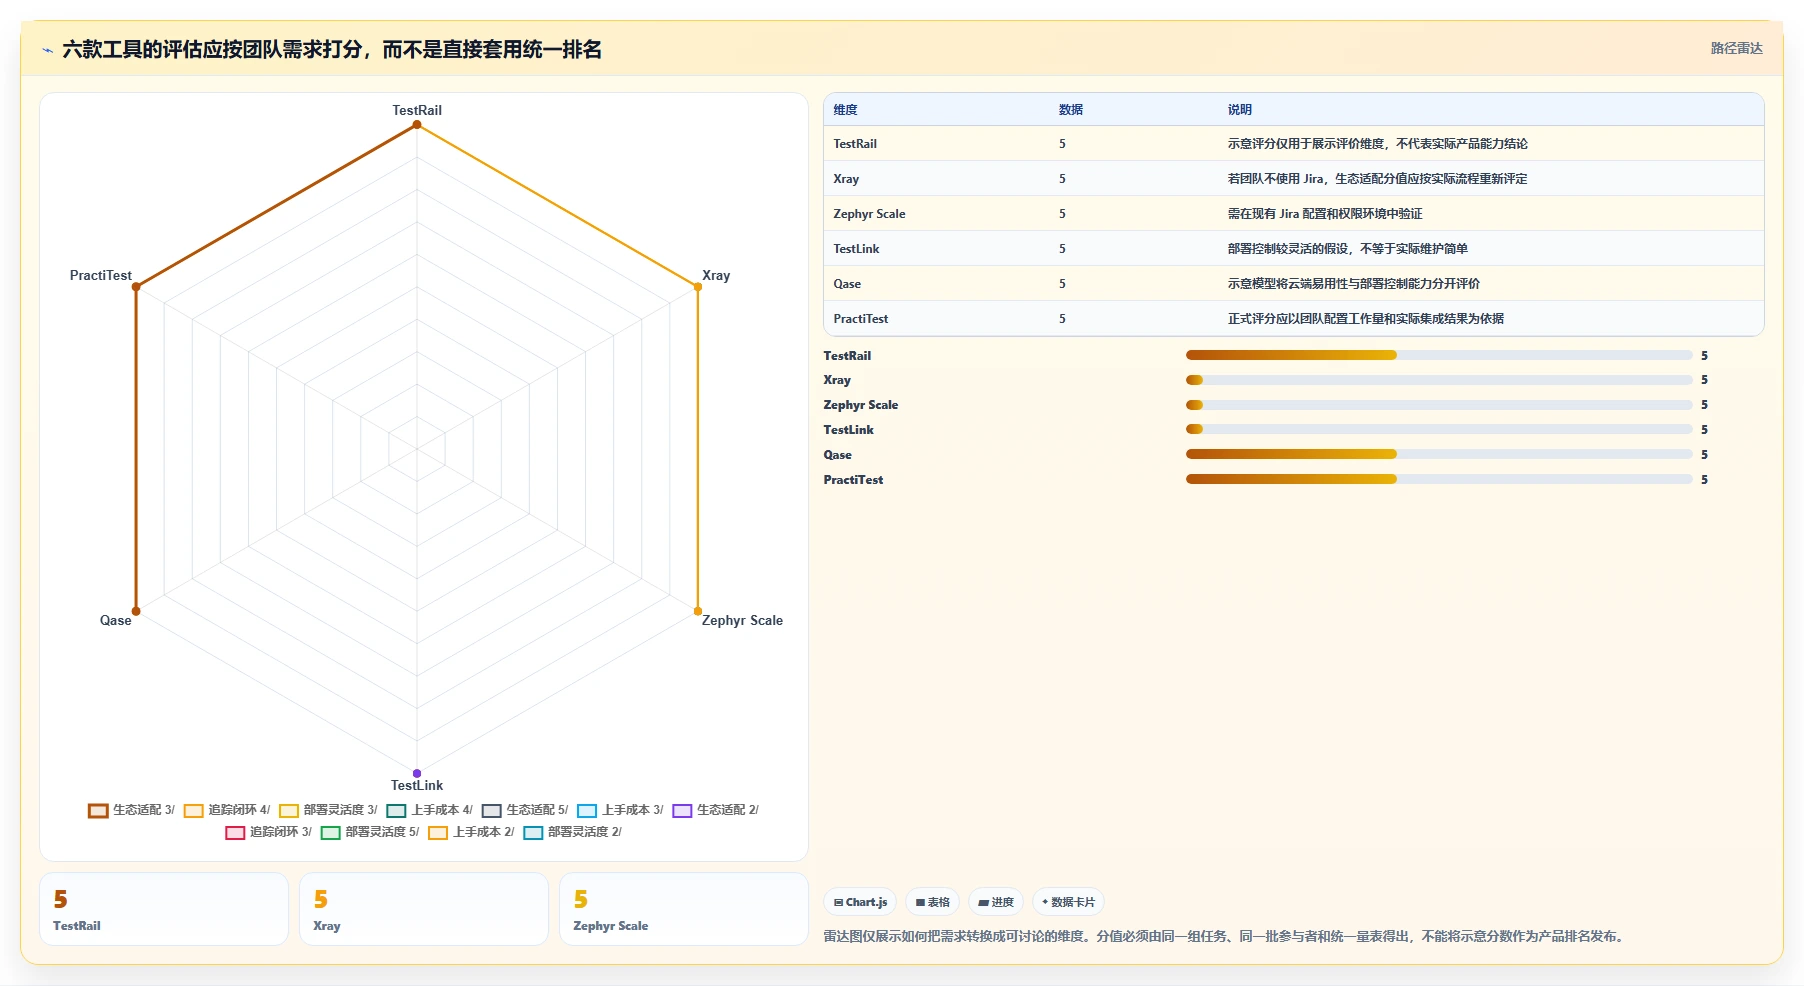
Task: Click the PractiTest progress bar
Action: coord(1439,479)
